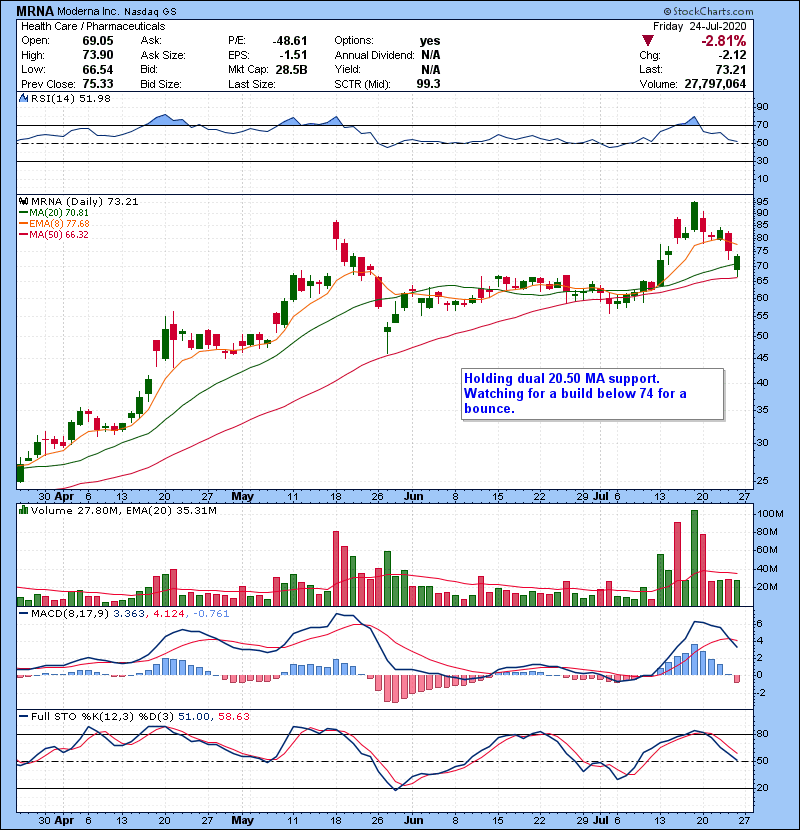Click the 100M volume axis label
The width and height of the screenshot is (800, 830).
pyautogui.click(x=770, y=513)
